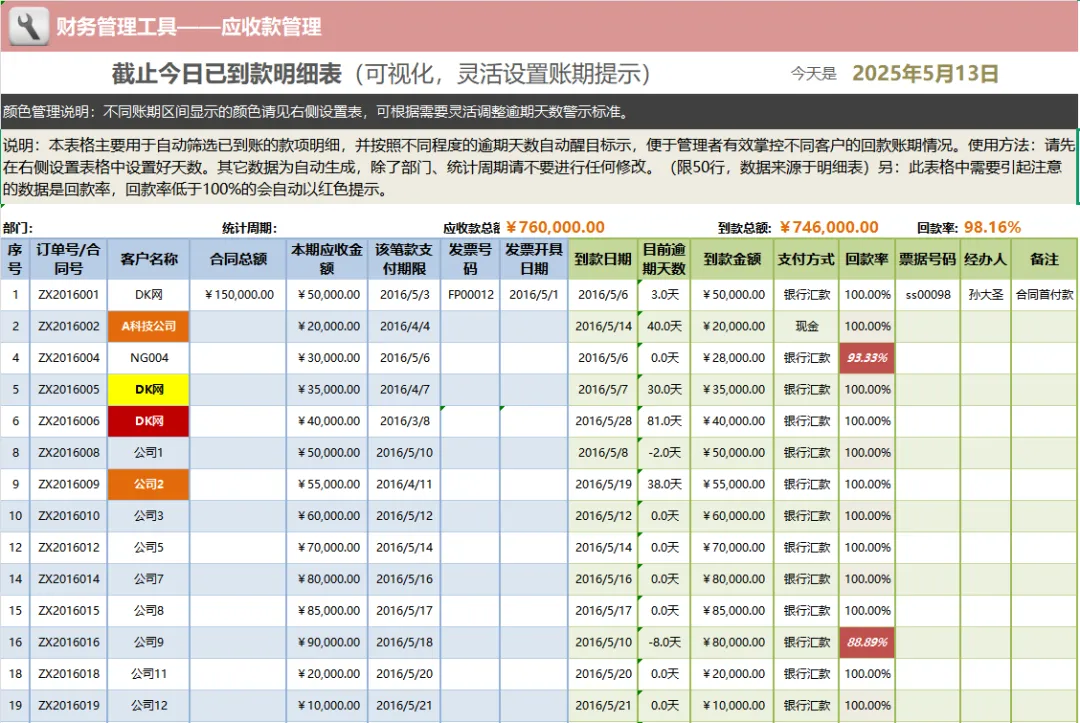Screen dimensions: 1080x723
Task: Click order number ZX2016016
Action: point(68,642)
